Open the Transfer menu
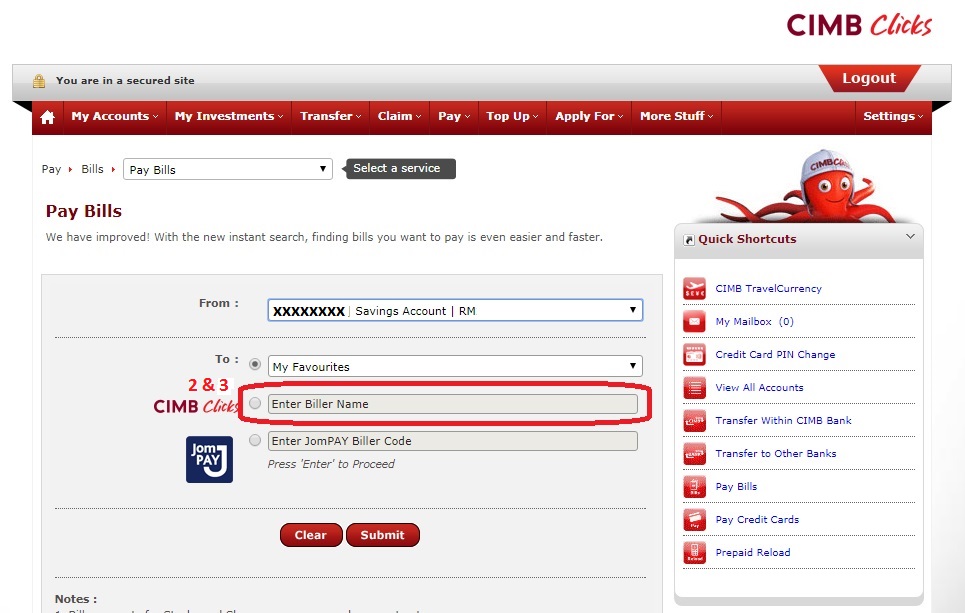Viewport: 965px width, 613px height. point(330,116)
